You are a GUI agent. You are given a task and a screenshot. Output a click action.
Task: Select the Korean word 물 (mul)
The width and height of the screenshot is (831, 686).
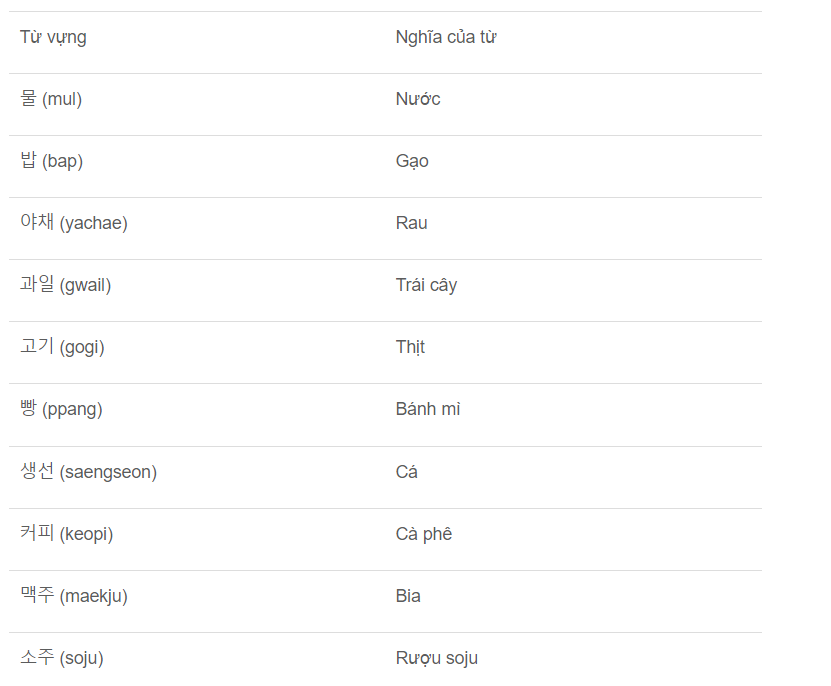pos(51,99)
